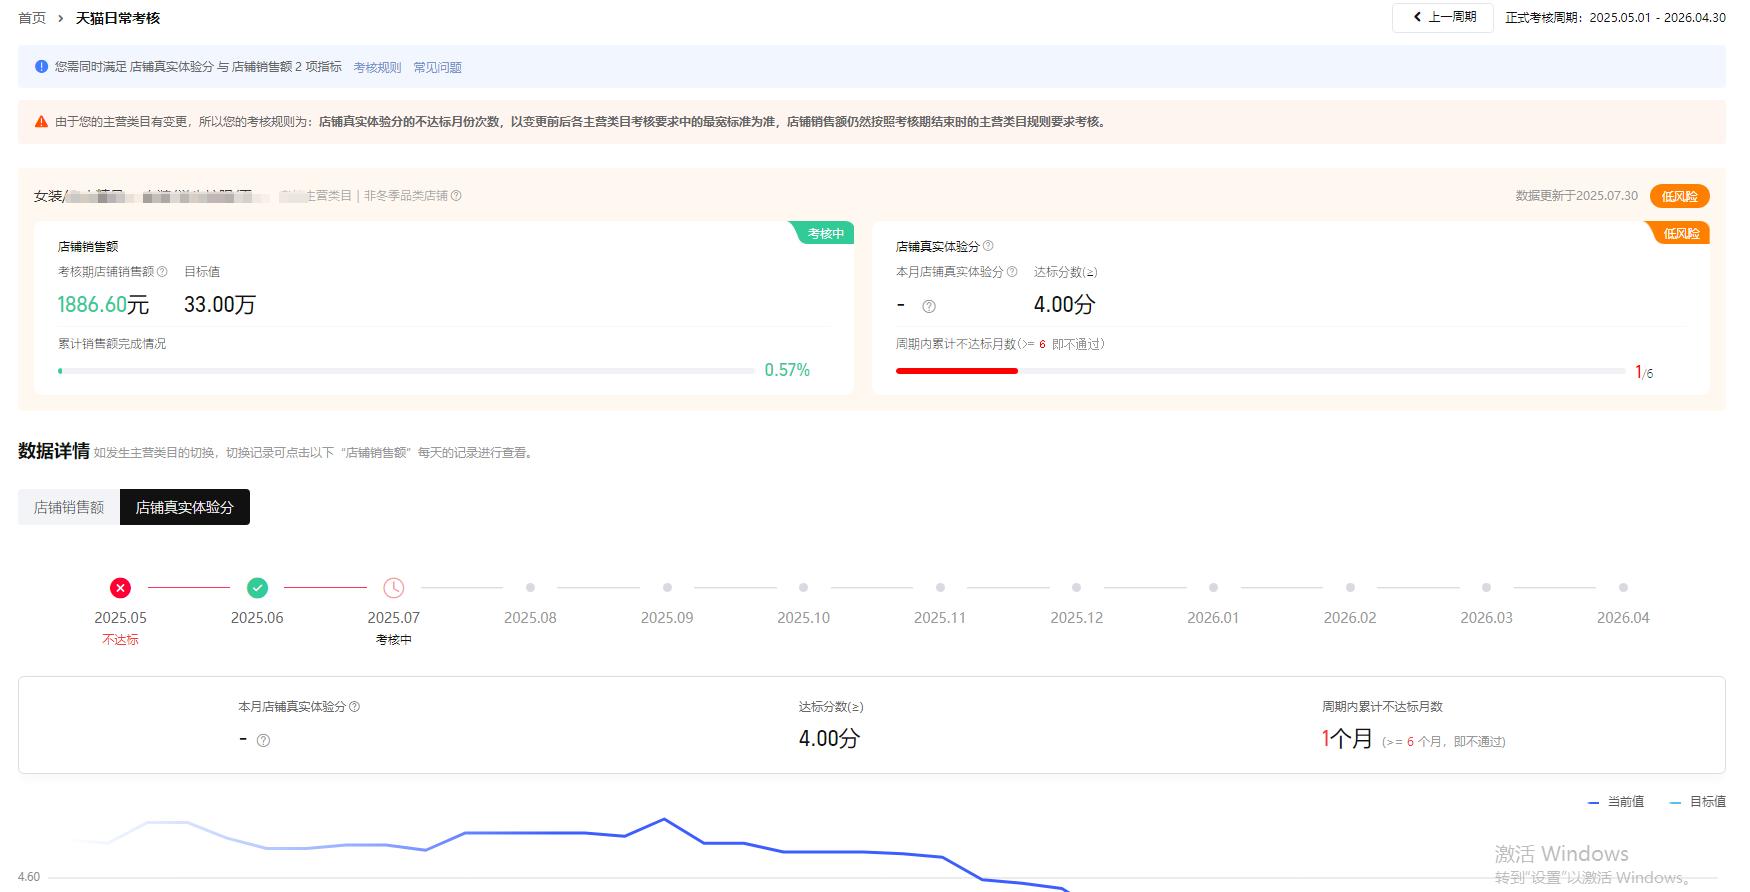Select the 店铺真实体验分 tab

pyautogui.click(x=185, y=507)
